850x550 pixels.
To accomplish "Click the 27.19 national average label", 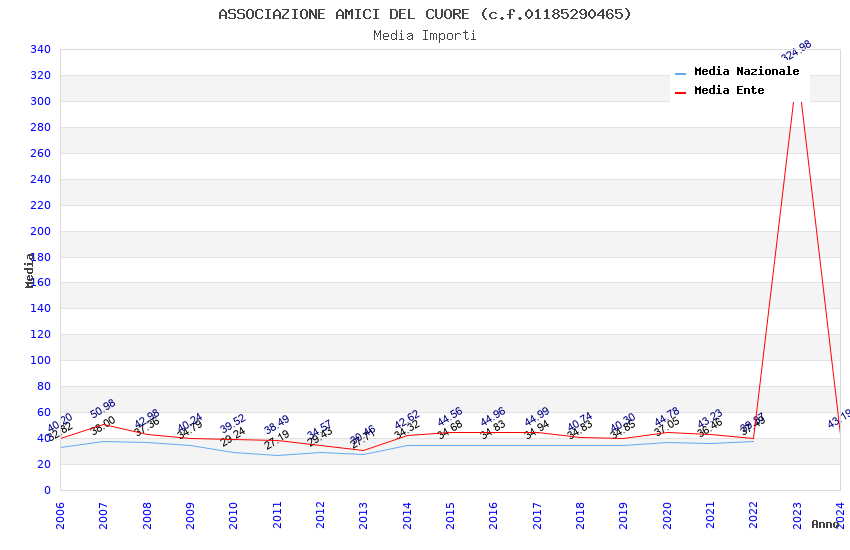I will 276,439.
